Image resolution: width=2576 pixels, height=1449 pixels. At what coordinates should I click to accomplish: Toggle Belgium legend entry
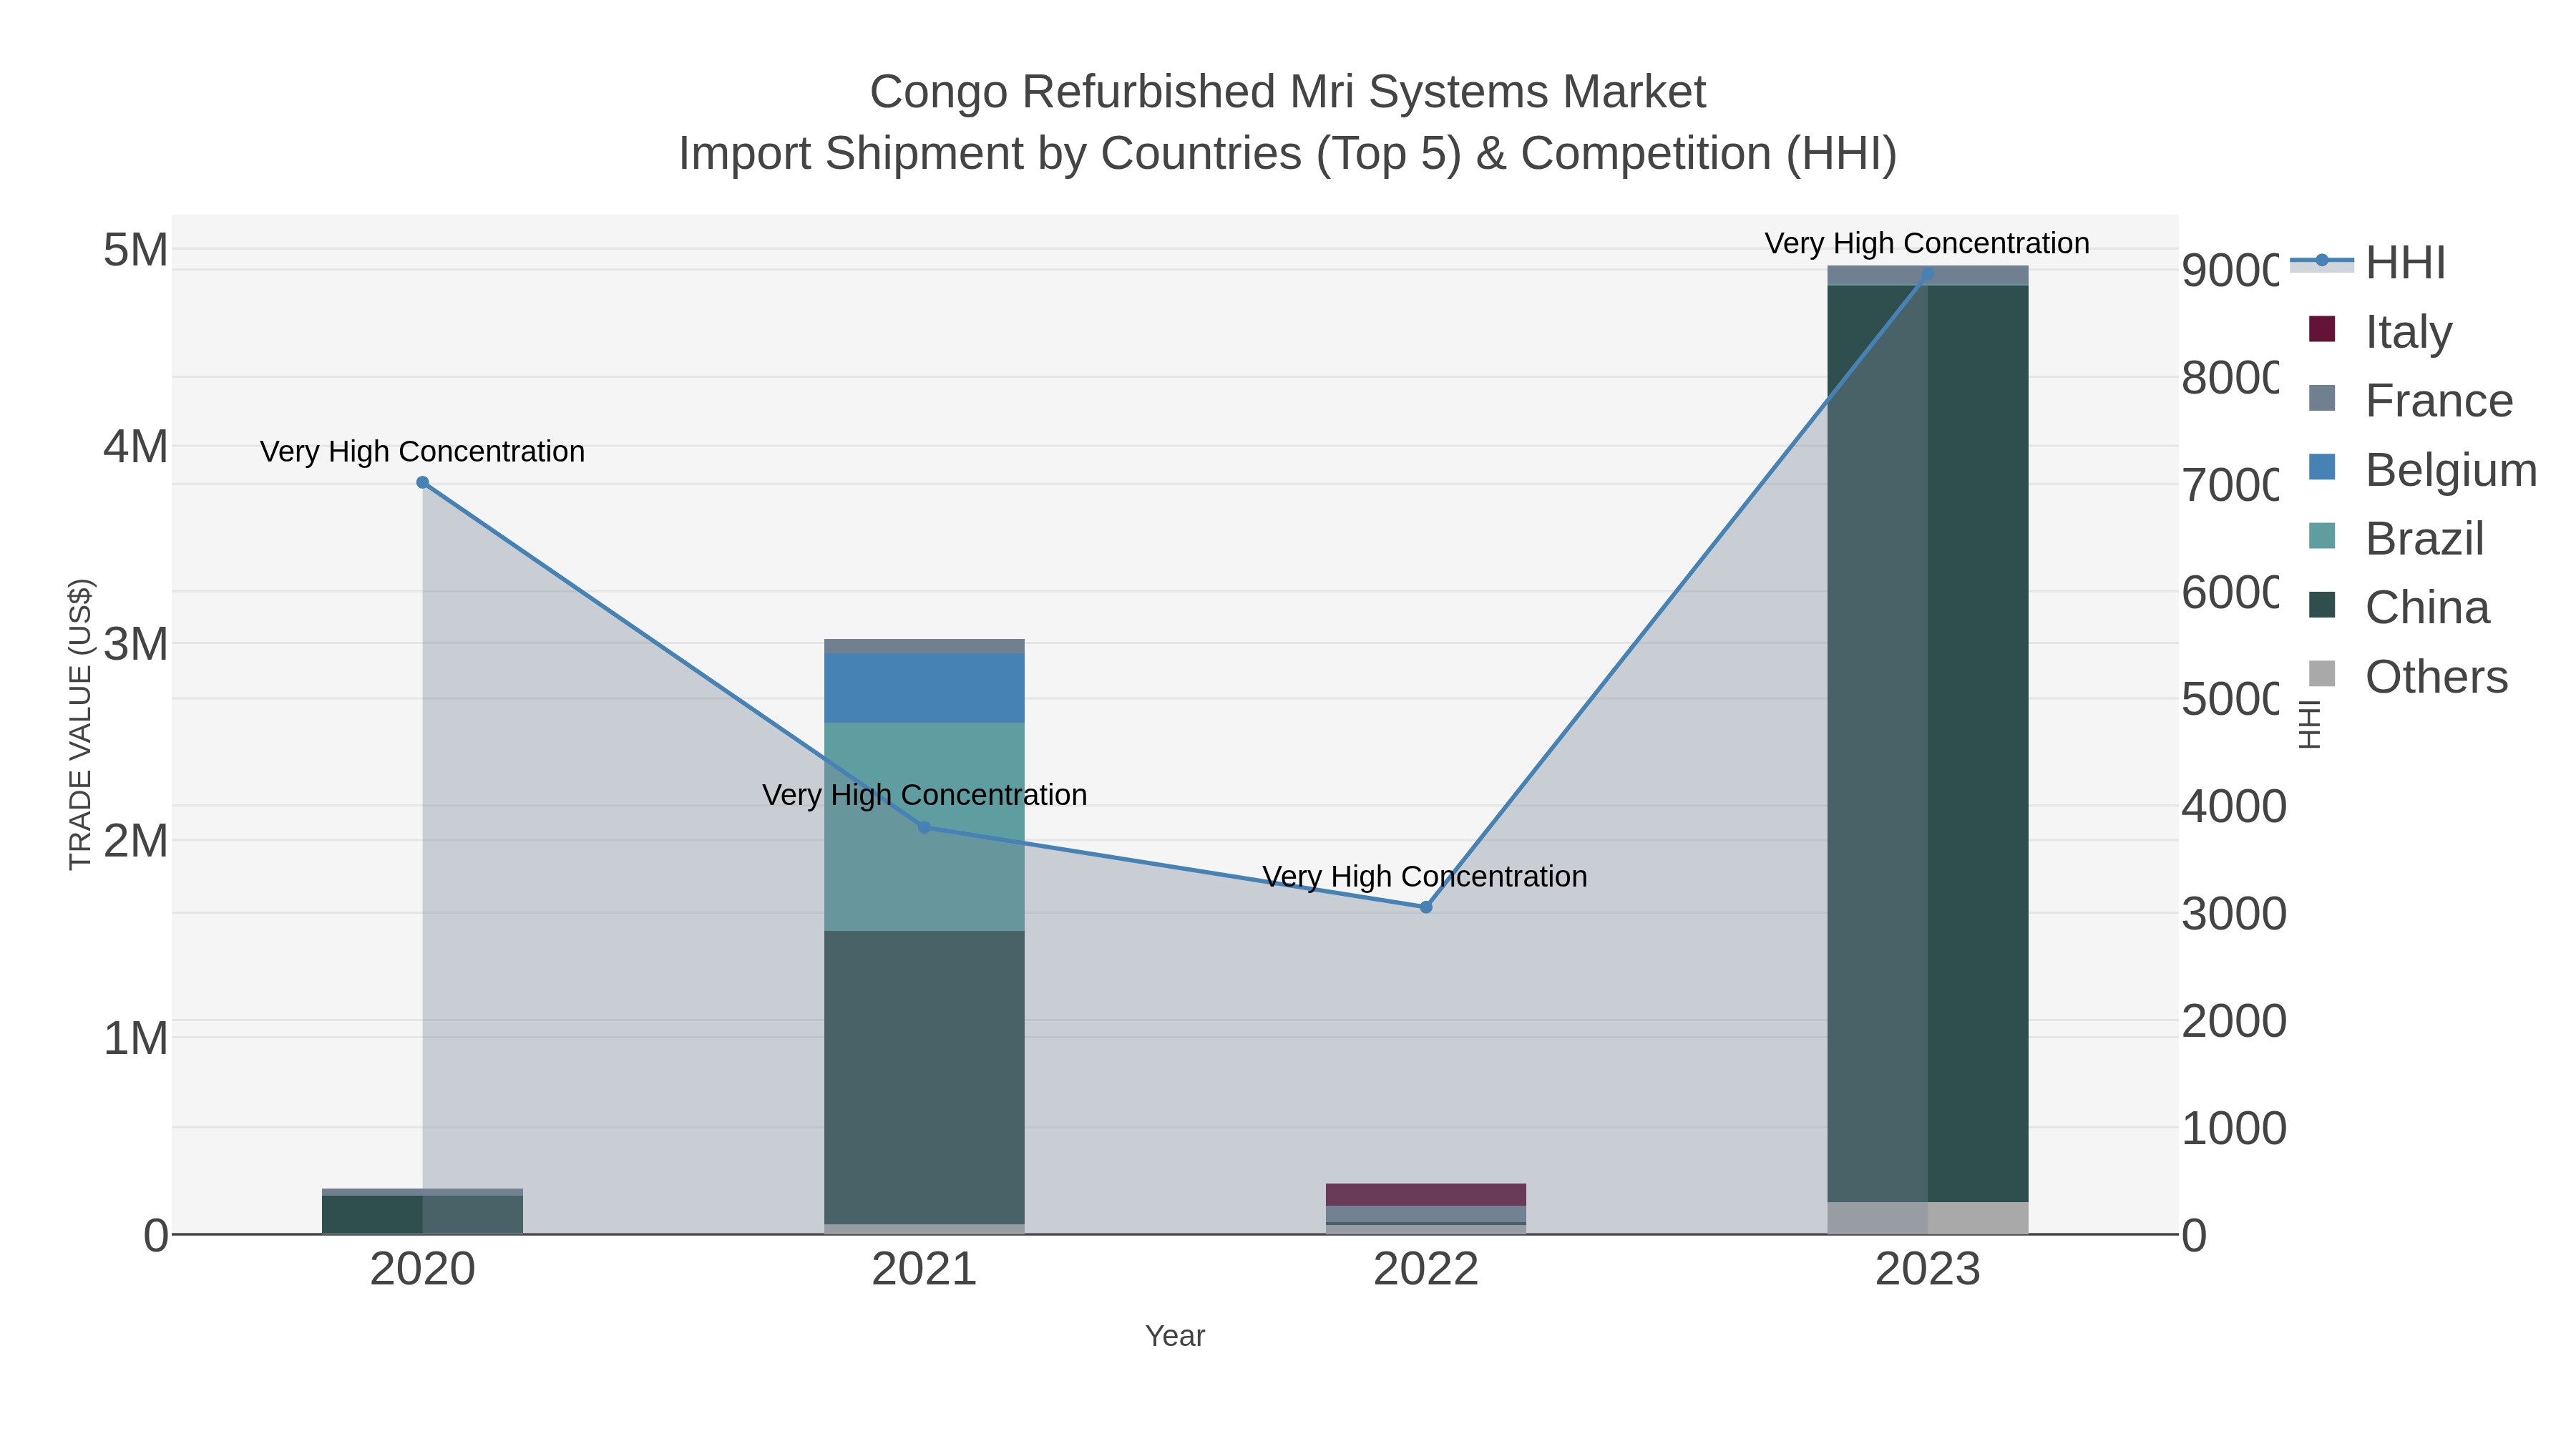[x=2422, y=469]
